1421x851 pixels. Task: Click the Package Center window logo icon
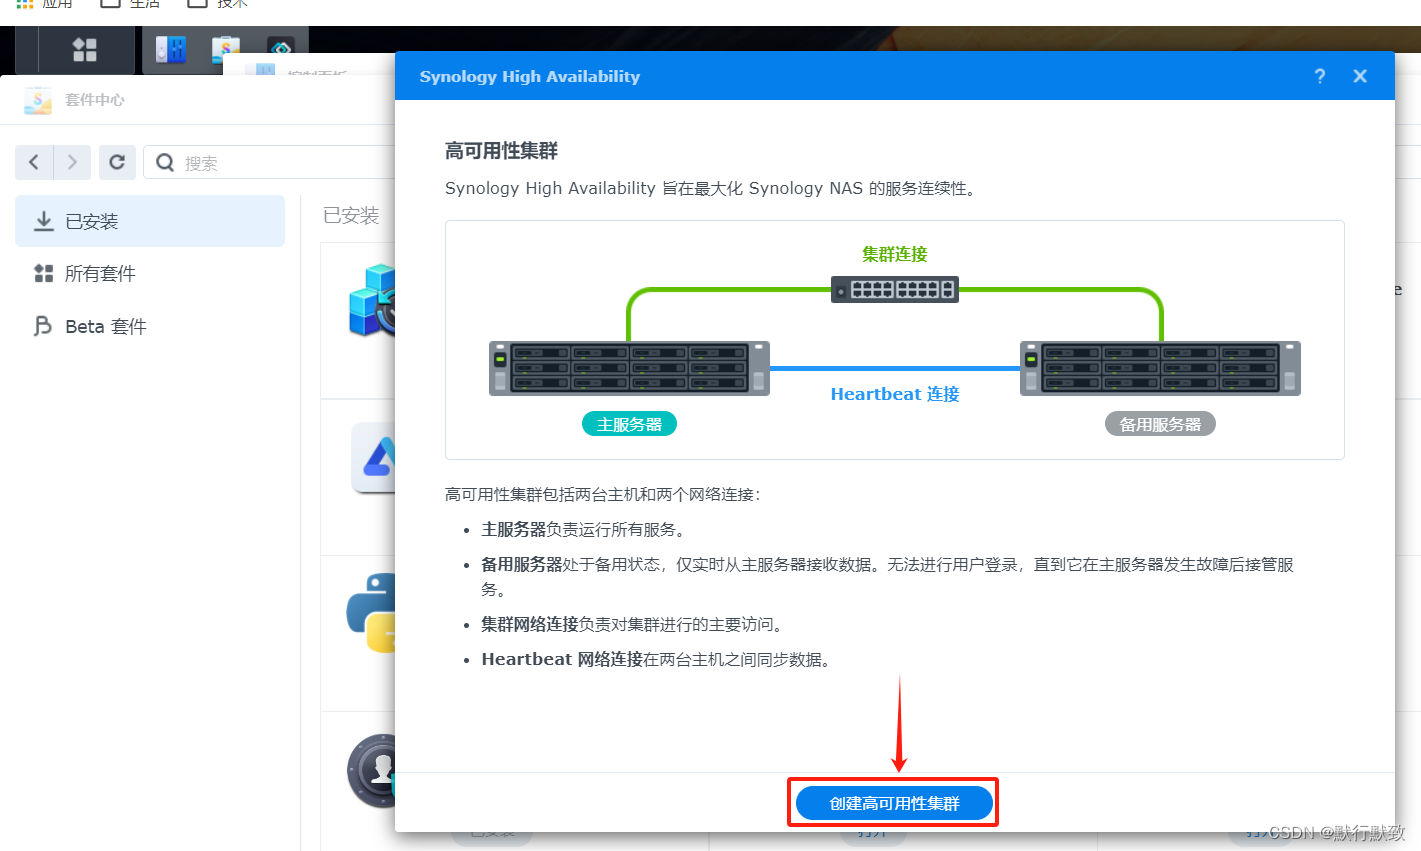click(38, 100)
